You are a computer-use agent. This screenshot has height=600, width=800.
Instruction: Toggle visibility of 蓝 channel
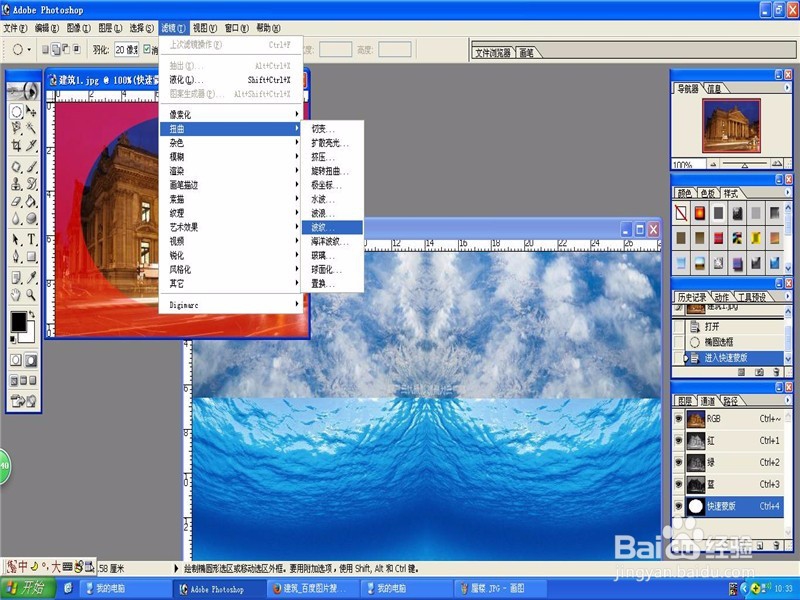click(678, 484)
